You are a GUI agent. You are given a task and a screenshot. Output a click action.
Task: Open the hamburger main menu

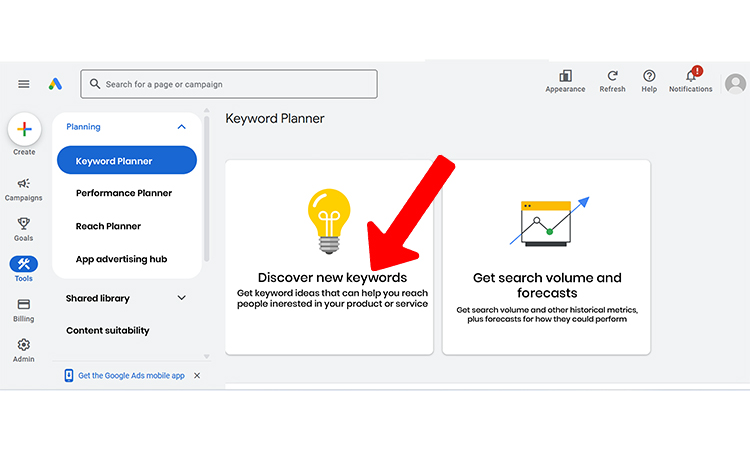24,84
